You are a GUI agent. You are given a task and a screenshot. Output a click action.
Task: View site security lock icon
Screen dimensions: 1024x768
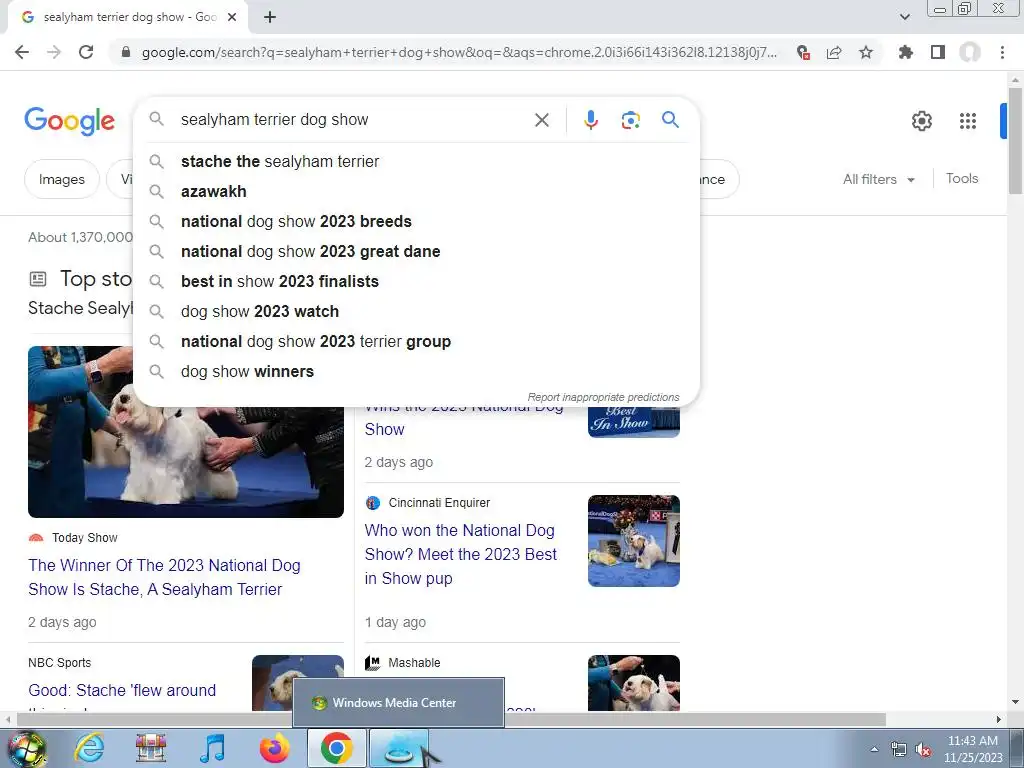126,52
